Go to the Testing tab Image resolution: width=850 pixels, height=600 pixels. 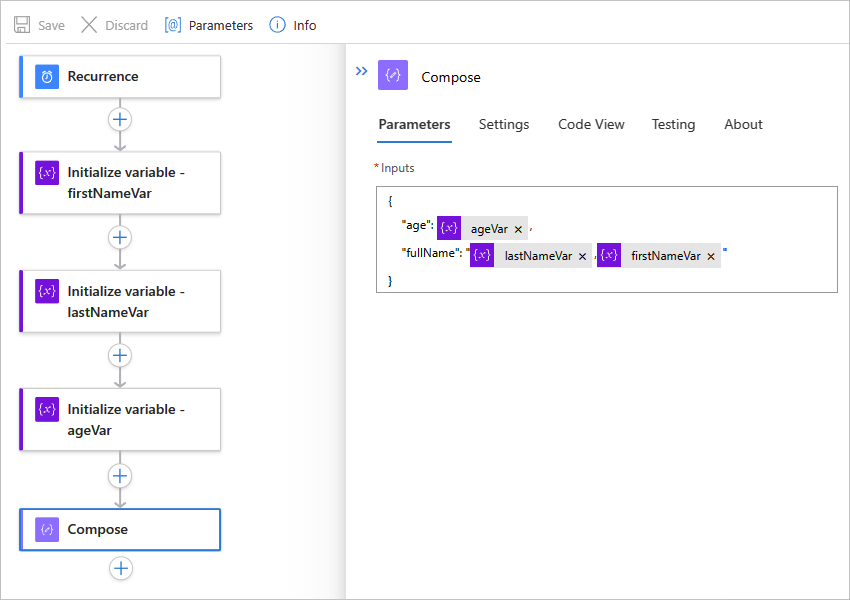pyautogui.click(x=673, y=124)
